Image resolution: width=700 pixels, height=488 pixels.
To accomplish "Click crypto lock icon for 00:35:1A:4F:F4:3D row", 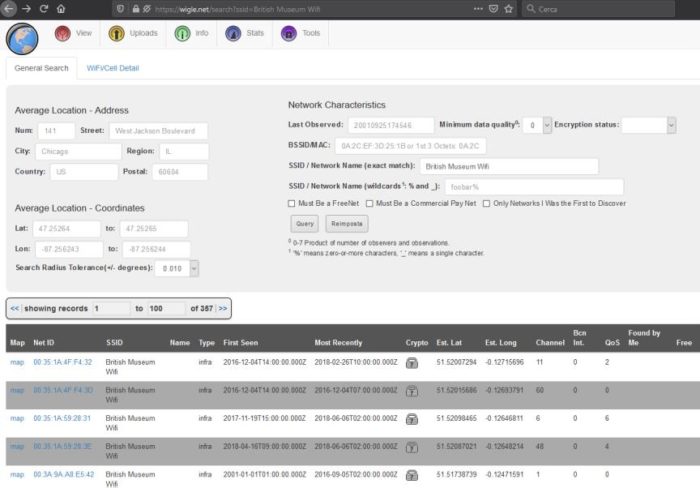I will (x=412, y=391).
